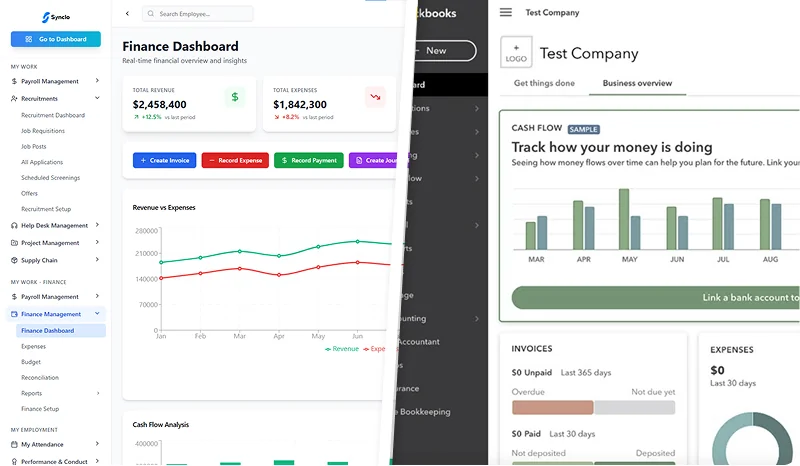Screen dimensions: 800x466
Task: Click Project Management icon
Action: pos(14,243)
